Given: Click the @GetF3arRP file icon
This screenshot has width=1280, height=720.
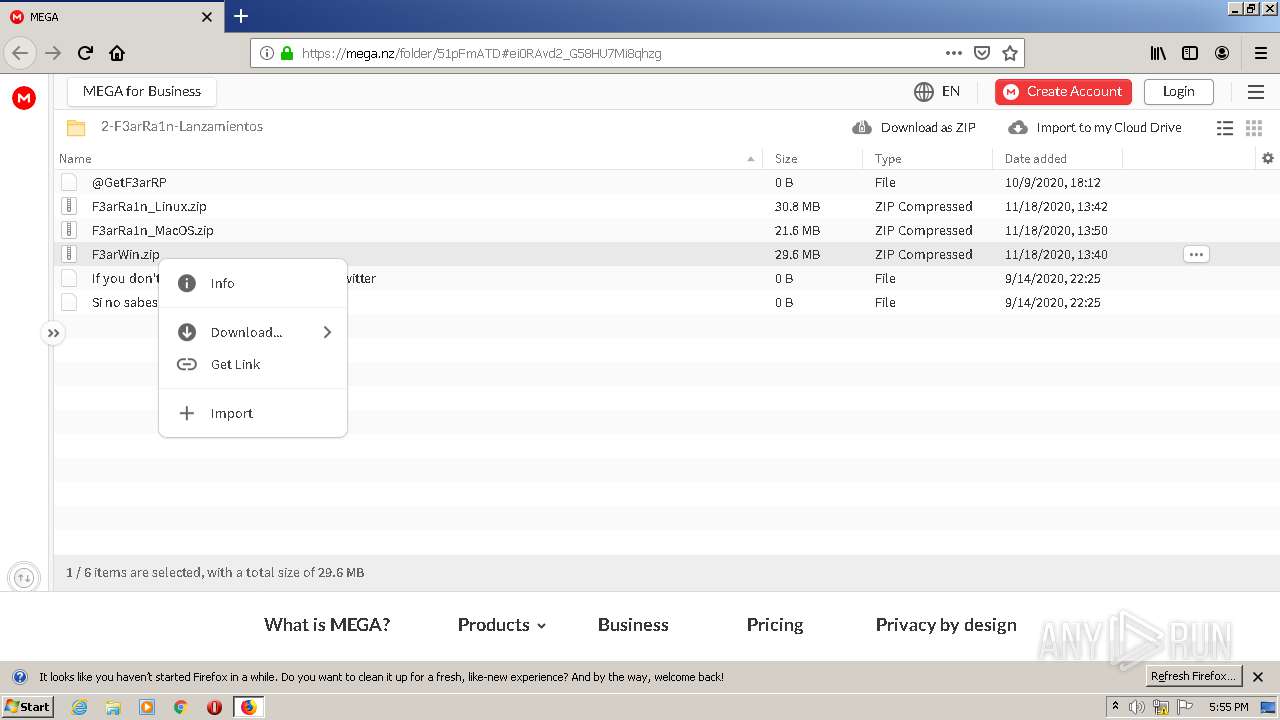Looking at the screenshot, I should pyautogui.click(x=69, y=182).
